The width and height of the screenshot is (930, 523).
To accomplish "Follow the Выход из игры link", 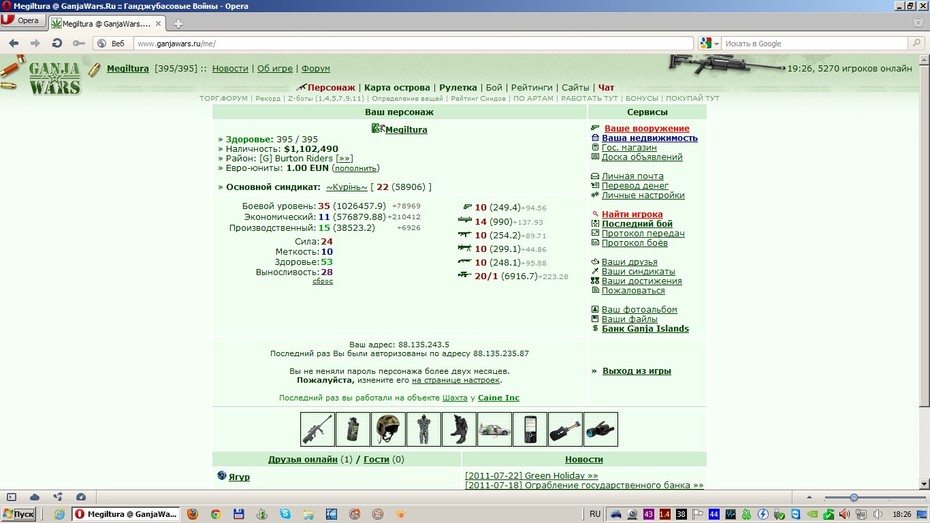I will 636,371.
